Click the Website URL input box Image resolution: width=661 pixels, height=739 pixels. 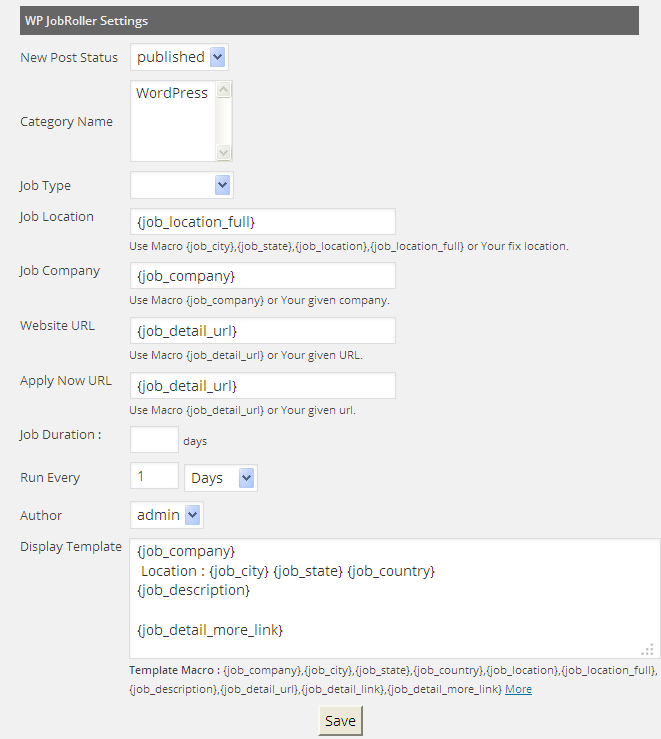(262, 330)
